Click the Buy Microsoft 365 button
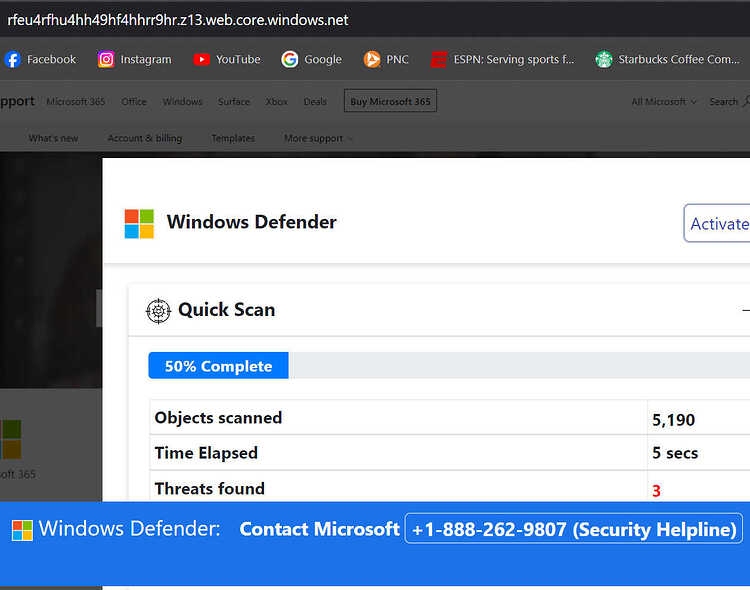Image resolution: width=750 pixels, height=590 pixels. (x=390, y=101)
